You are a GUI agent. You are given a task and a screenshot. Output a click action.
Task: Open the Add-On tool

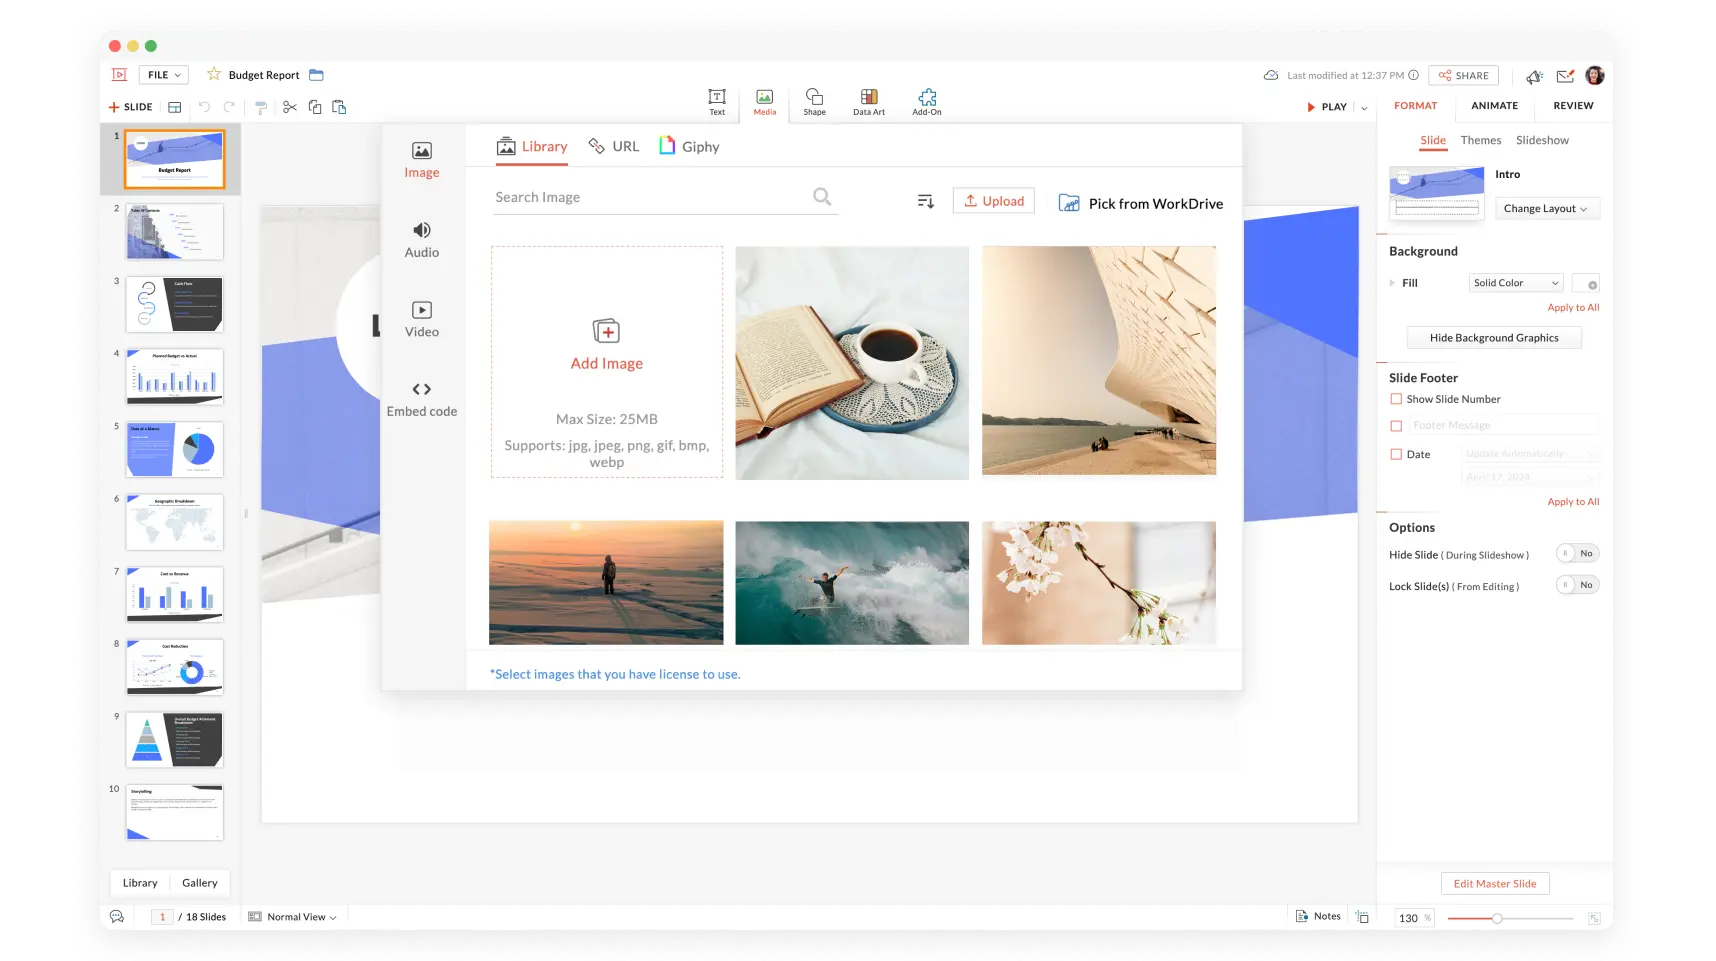tap(927, 101)
